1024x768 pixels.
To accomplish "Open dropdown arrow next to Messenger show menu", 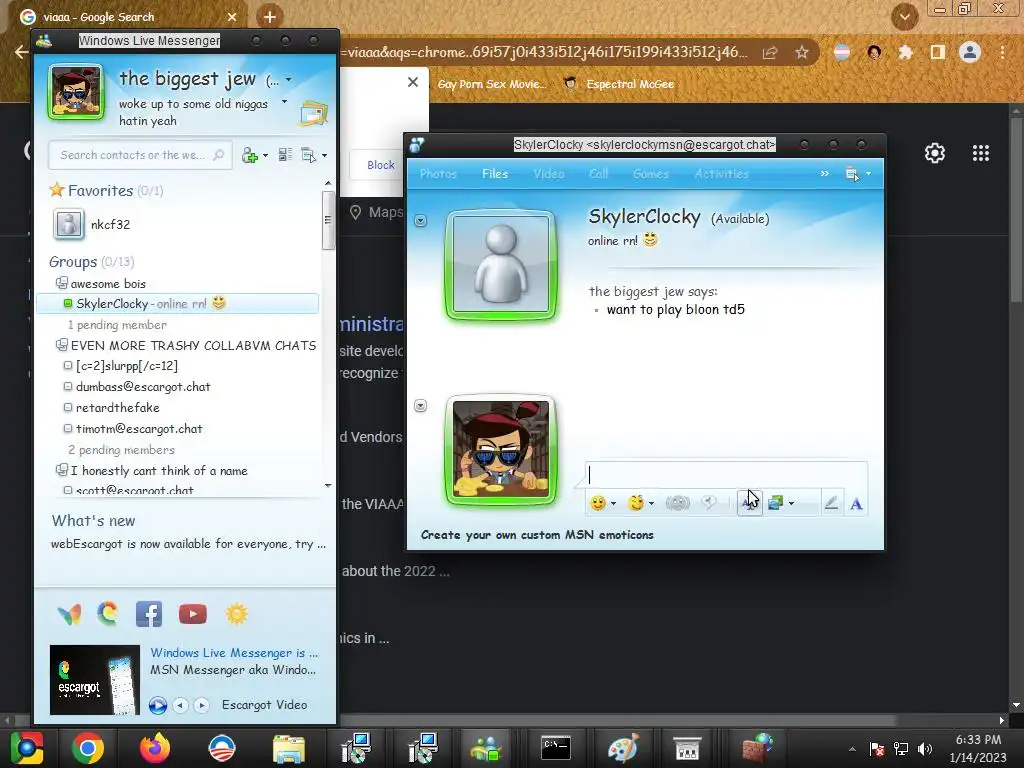I will [324, 156].
